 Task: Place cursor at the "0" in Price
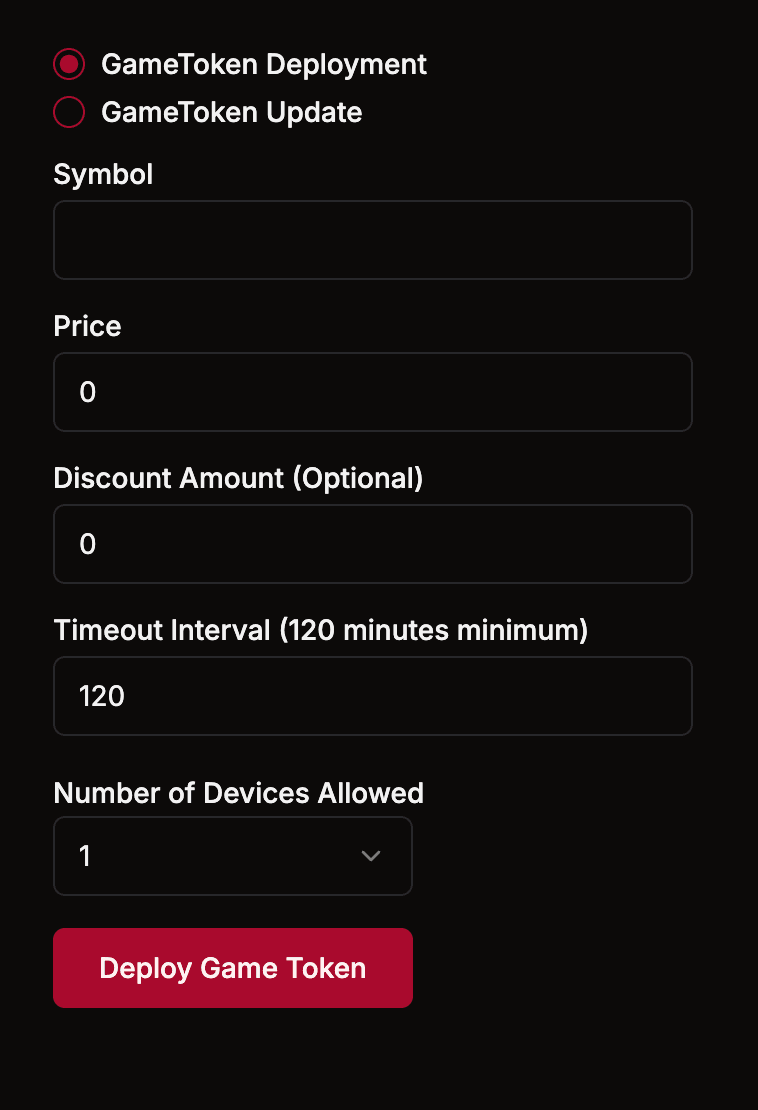pyautogui.click(x=88, y=392)
